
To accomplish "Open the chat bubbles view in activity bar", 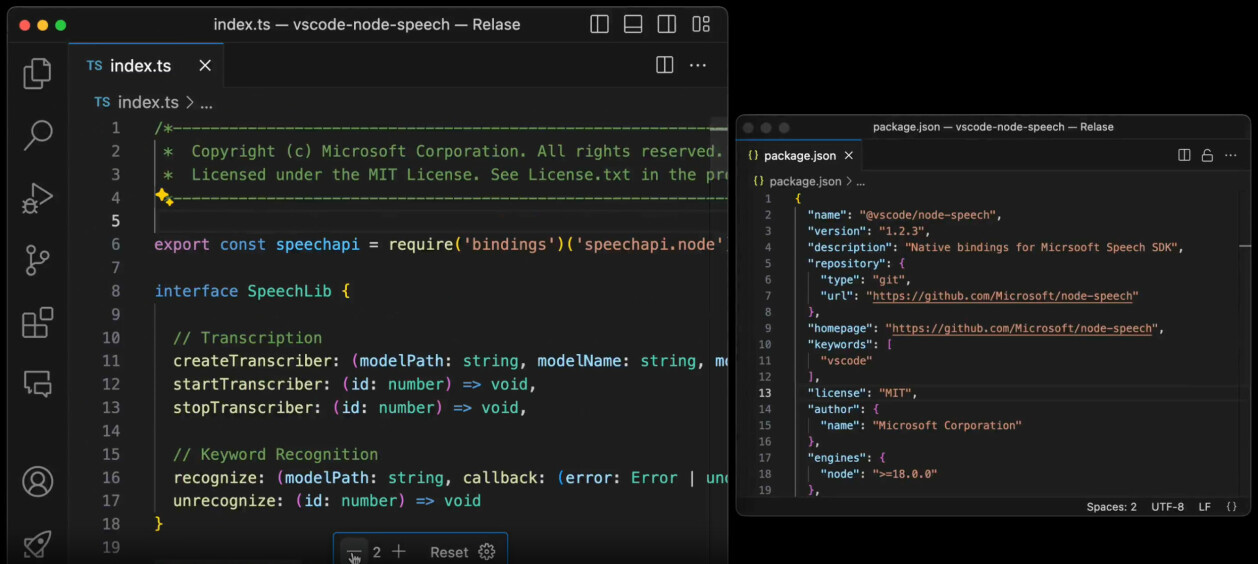I will click(38, 384).
